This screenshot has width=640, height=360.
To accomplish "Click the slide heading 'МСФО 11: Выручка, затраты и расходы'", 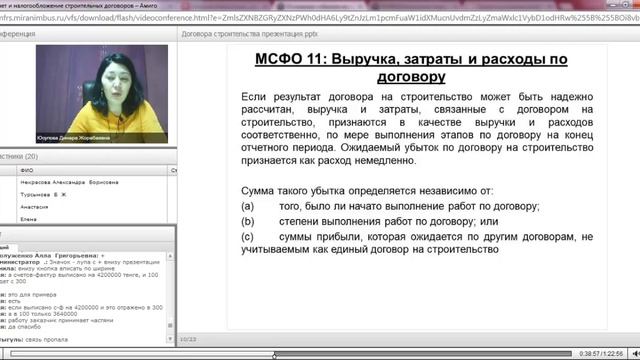I will [411, 59].
